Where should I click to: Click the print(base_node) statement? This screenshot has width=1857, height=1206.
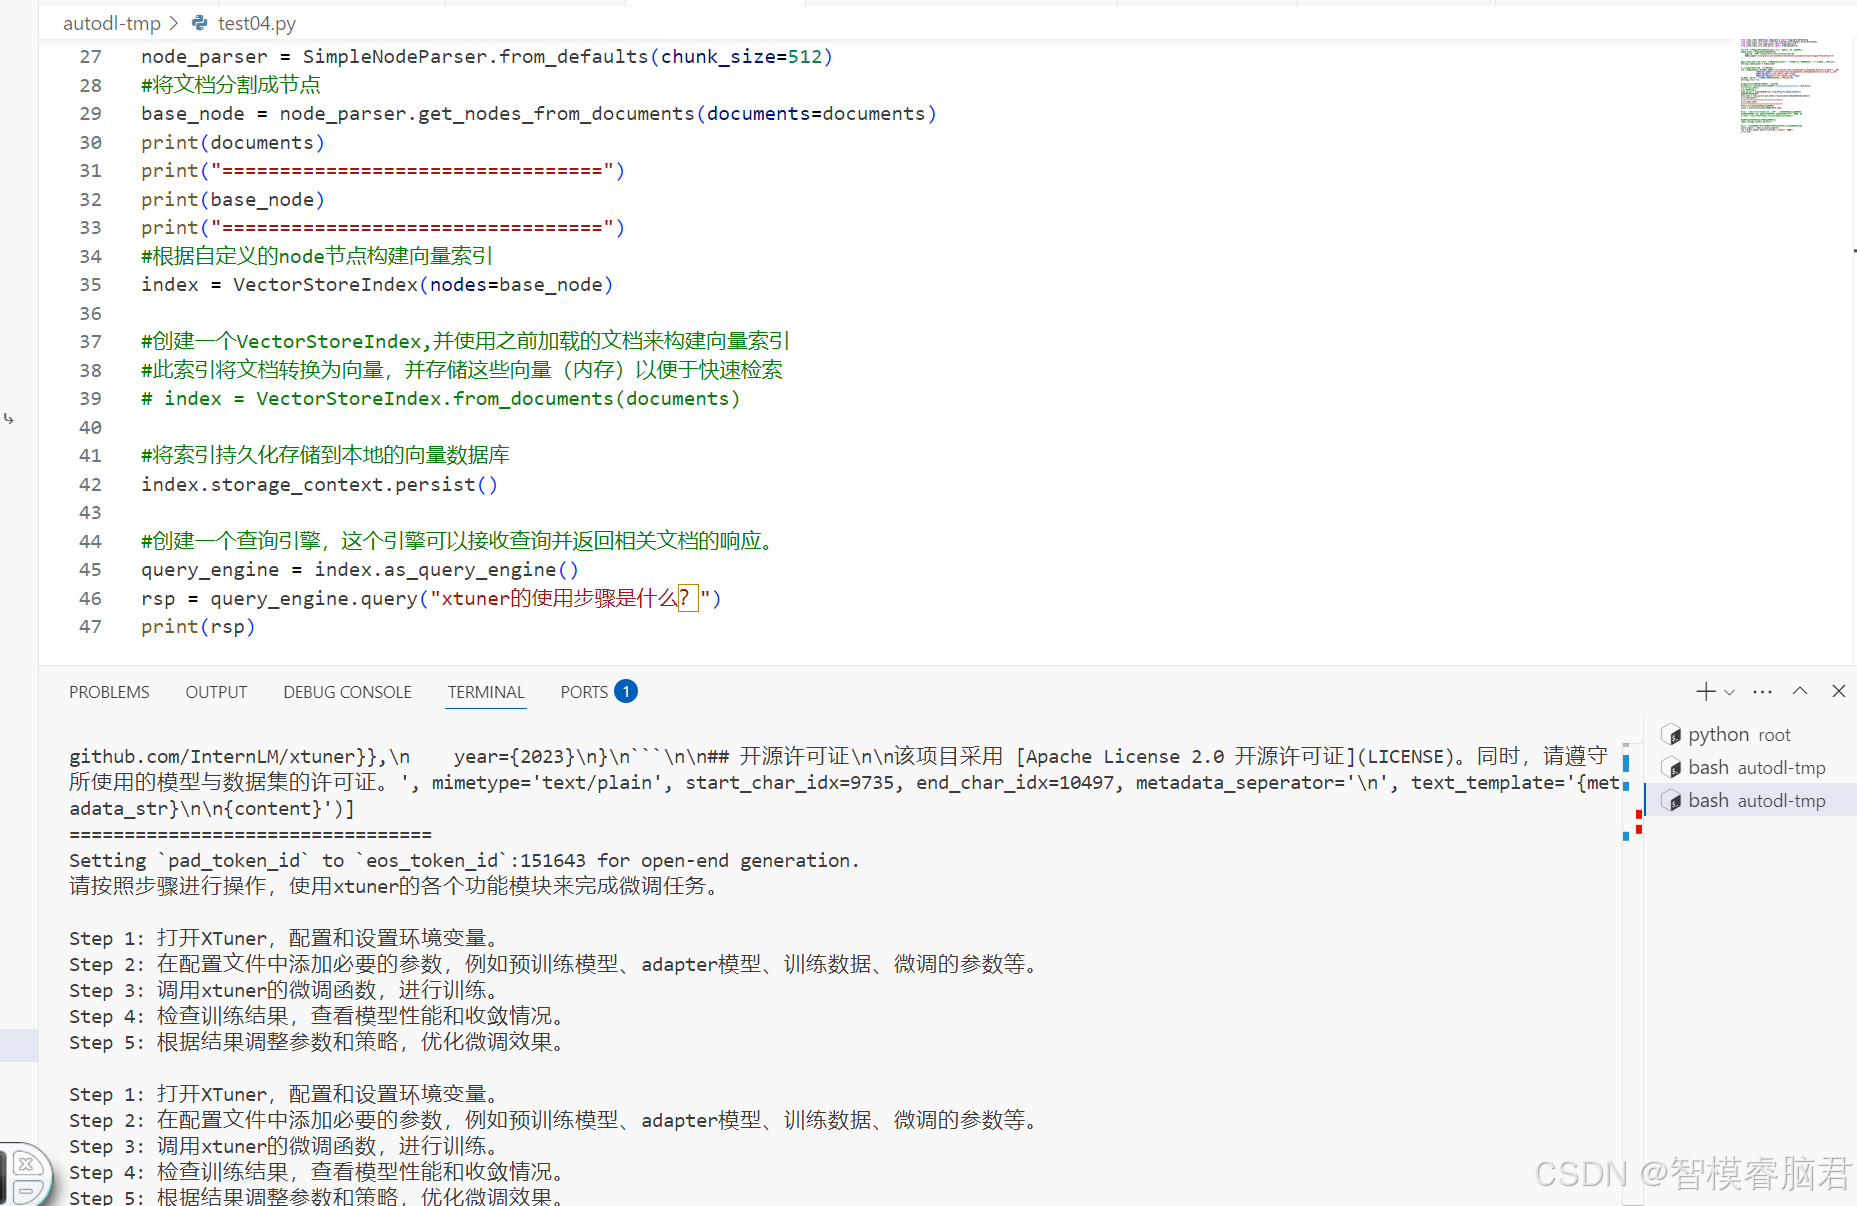click(x=233, y=200)
